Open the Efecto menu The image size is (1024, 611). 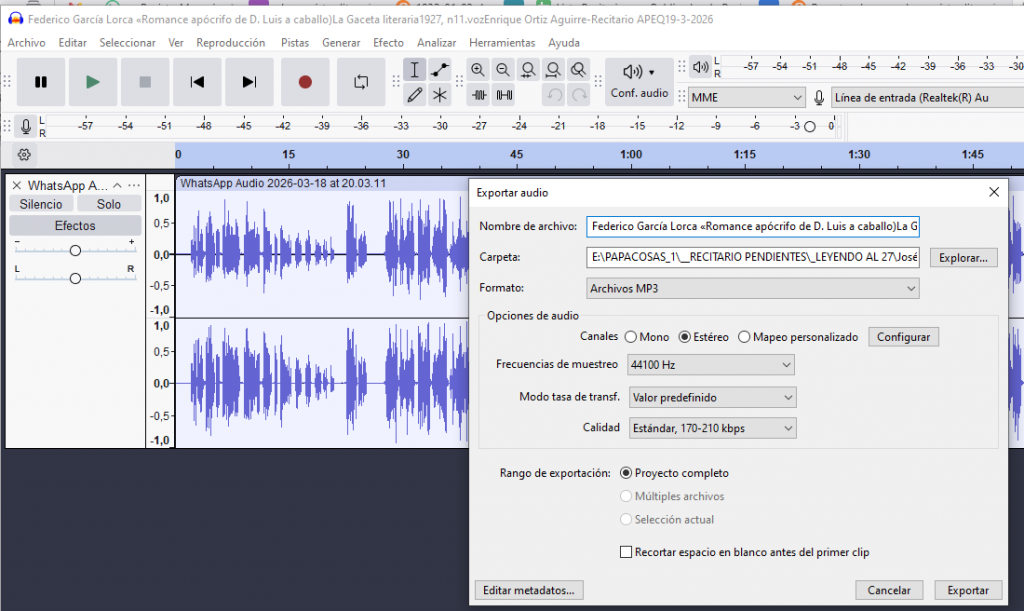pos(388,43)
